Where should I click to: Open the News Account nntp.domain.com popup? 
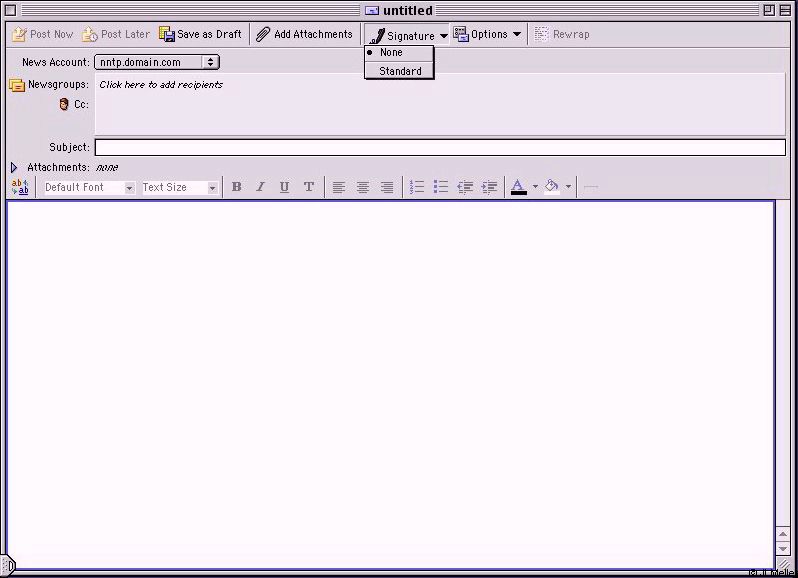pos(157,62)
